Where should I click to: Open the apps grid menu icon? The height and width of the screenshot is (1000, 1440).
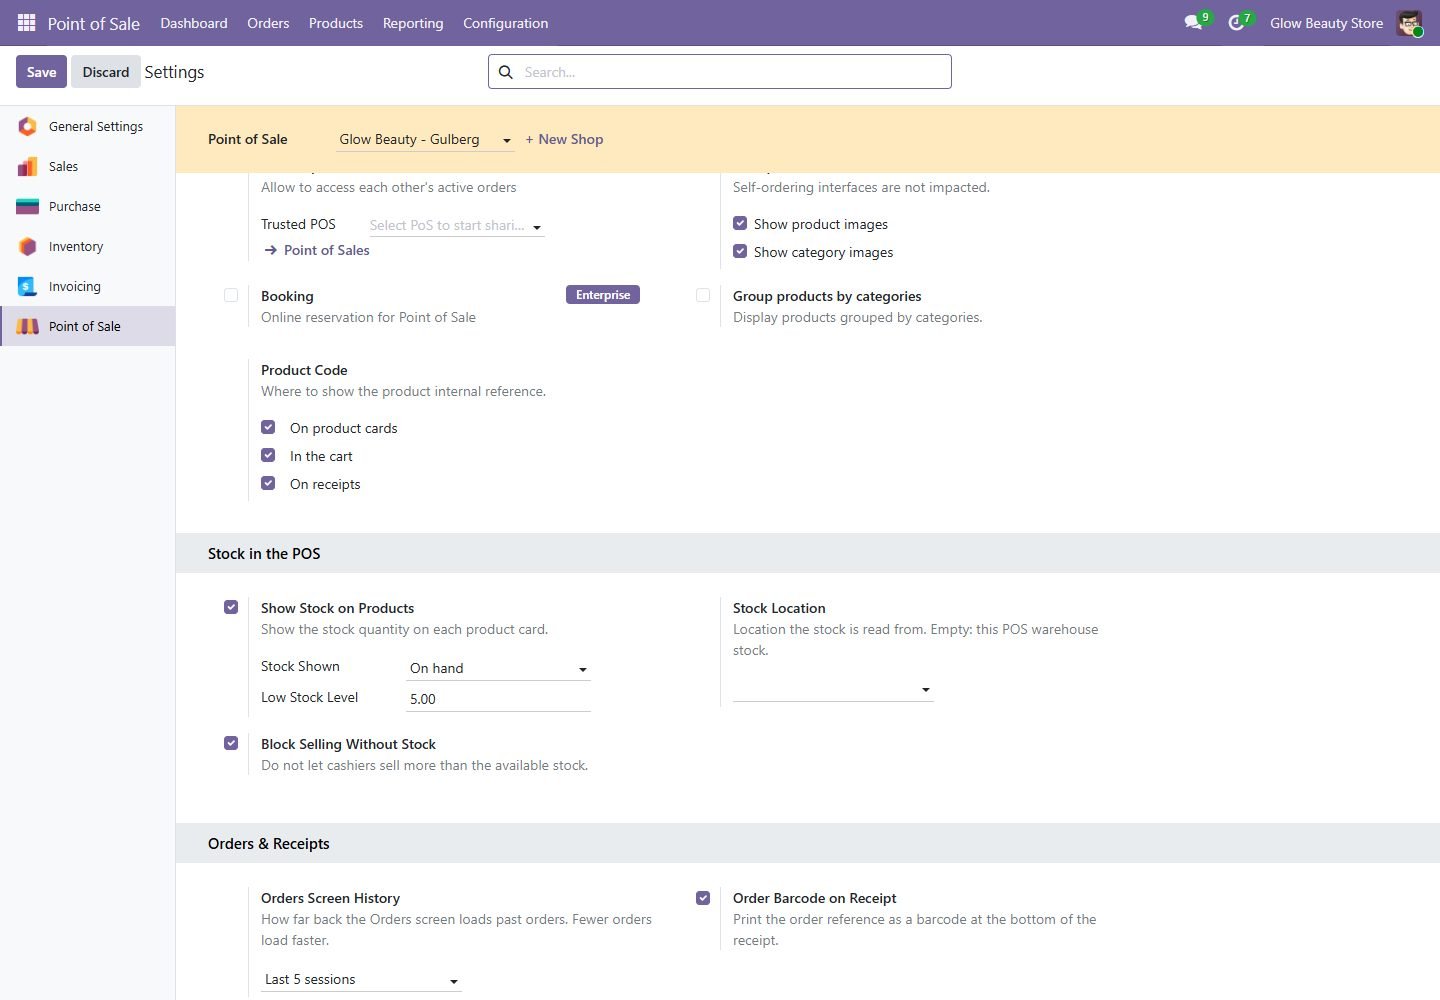(27, 22)
